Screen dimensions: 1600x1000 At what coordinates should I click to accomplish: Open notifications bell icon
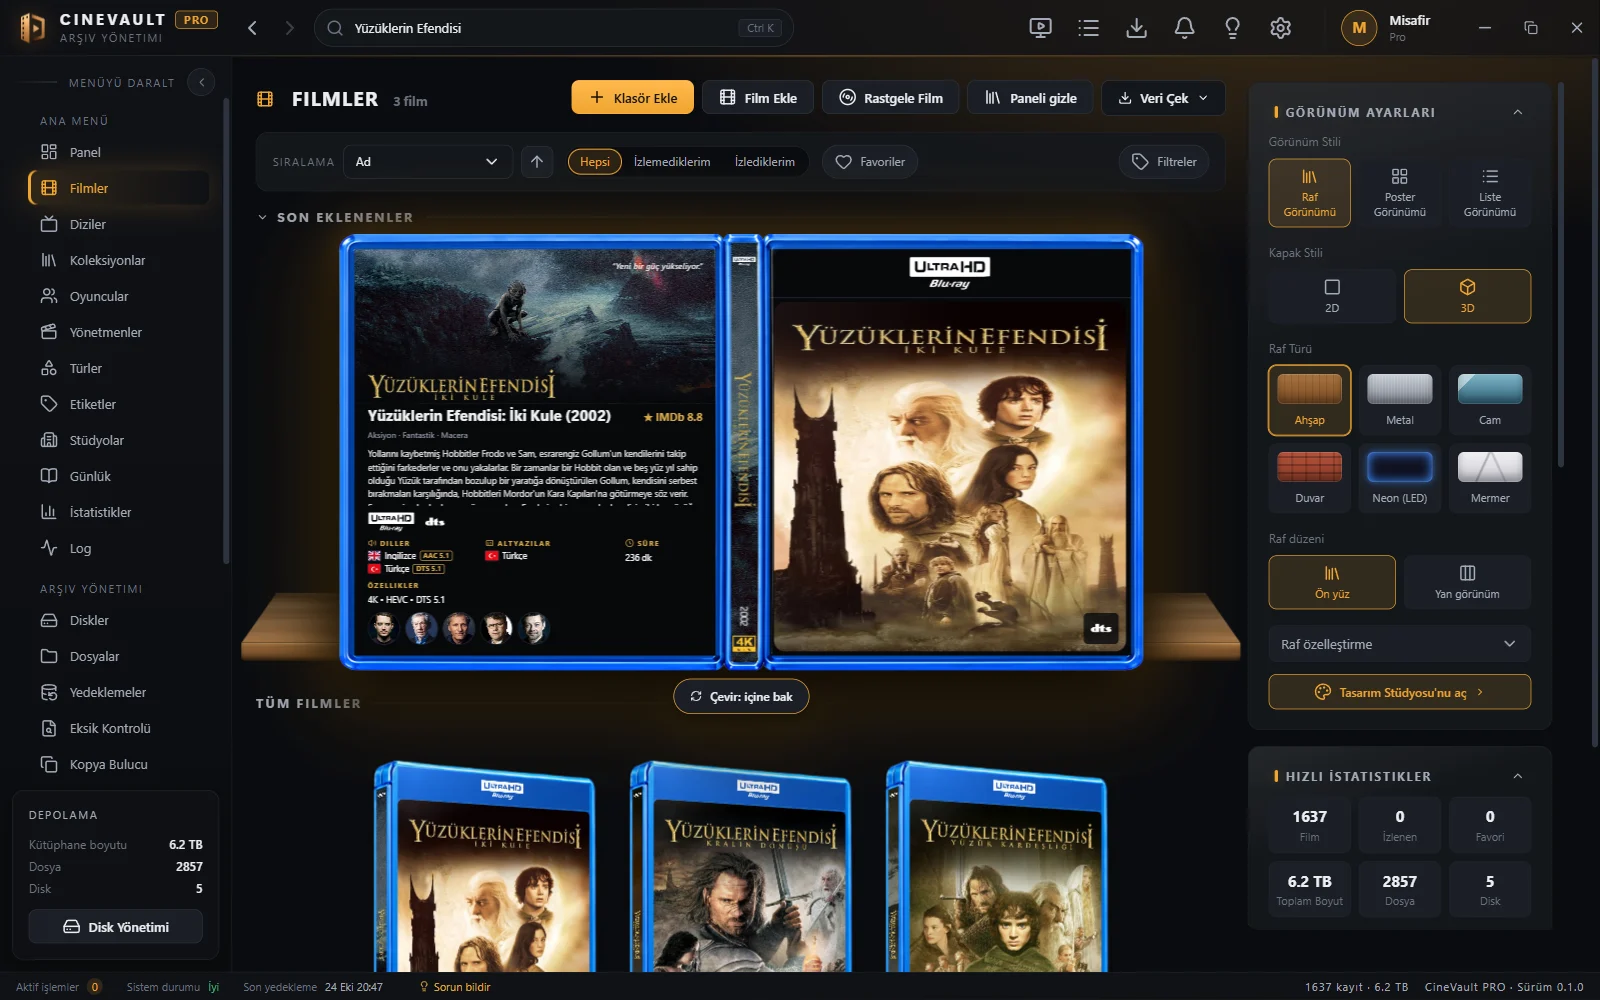coord(1184,28)
